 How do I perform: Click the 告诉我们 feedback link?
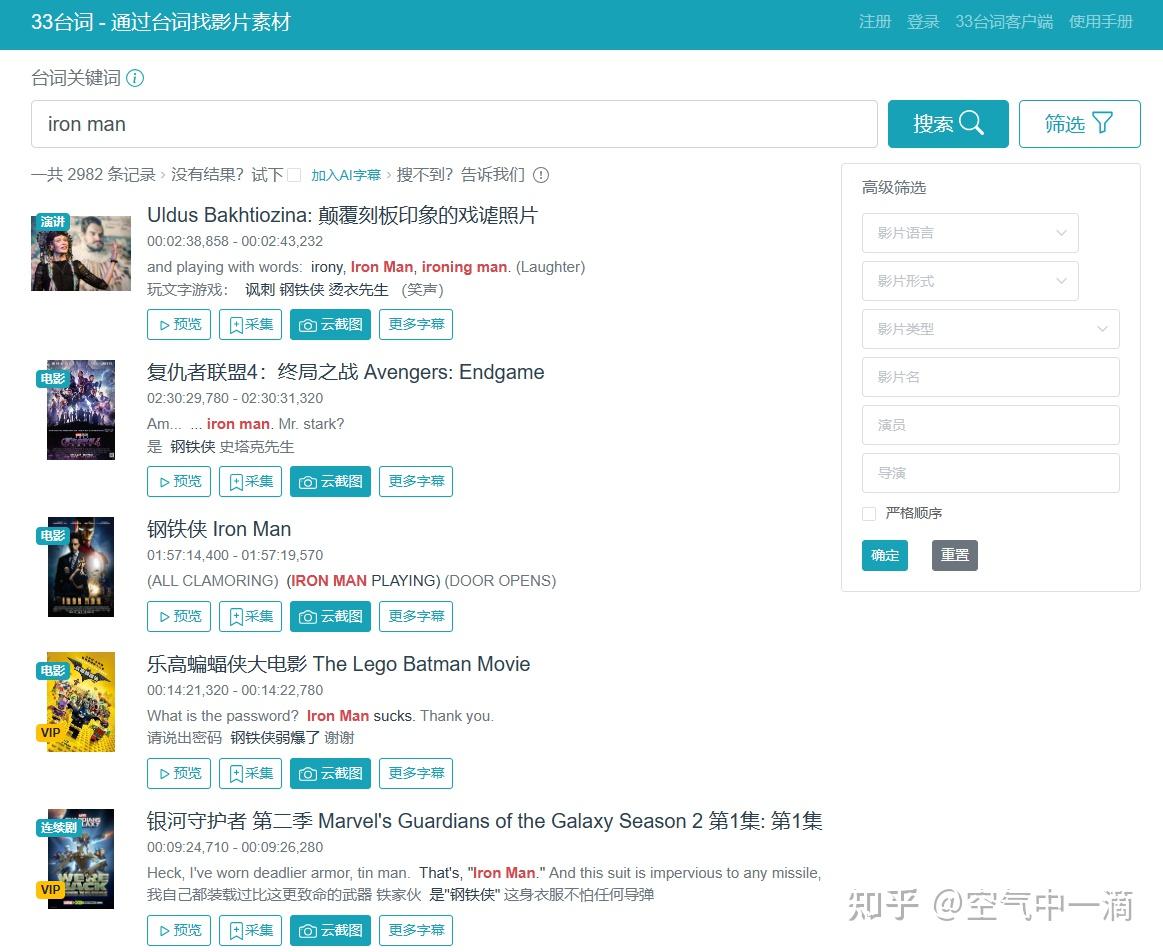(x=492, y=175)
